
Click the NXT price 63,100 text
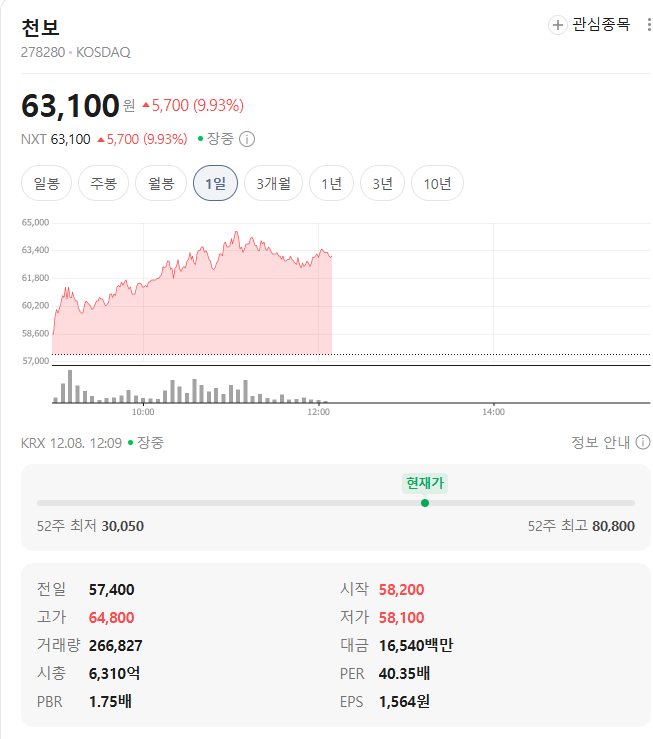[70, 139]
